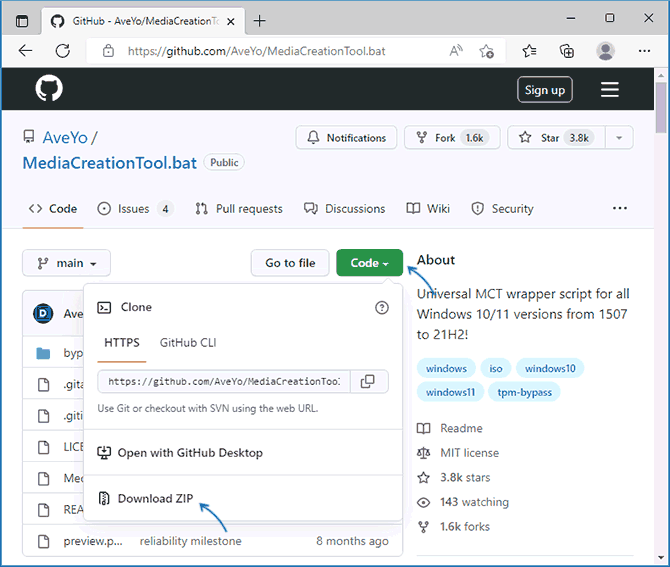Open the reliability milestone commit message
Screen dimensions: 670x567
[x=190, y=541]
